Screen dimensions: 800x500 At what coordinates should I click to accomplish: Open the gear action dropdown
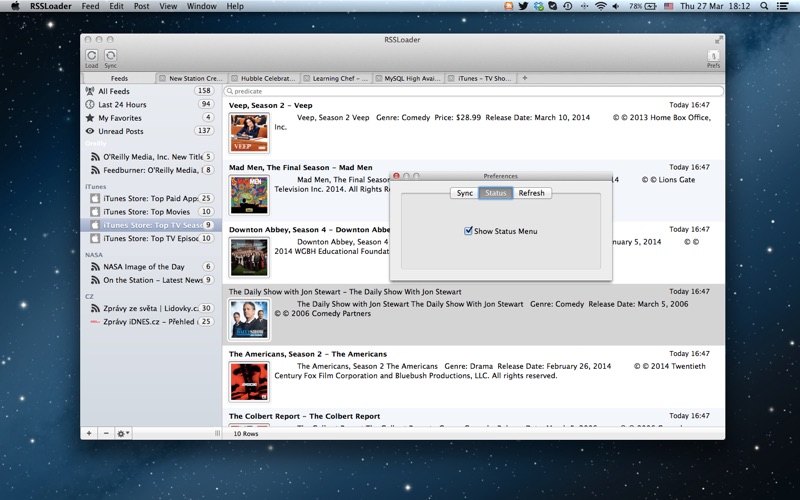pyautogui.click(x=123, y=433)
